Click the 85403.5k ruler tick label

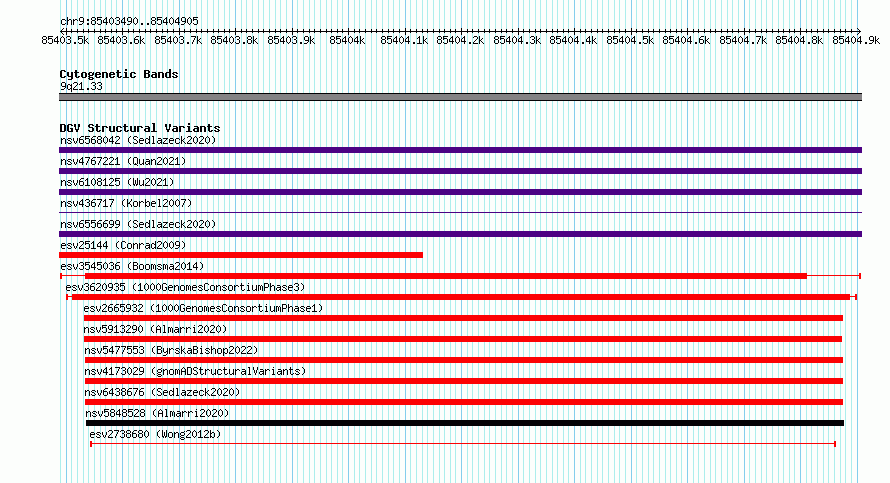point(65,40)
